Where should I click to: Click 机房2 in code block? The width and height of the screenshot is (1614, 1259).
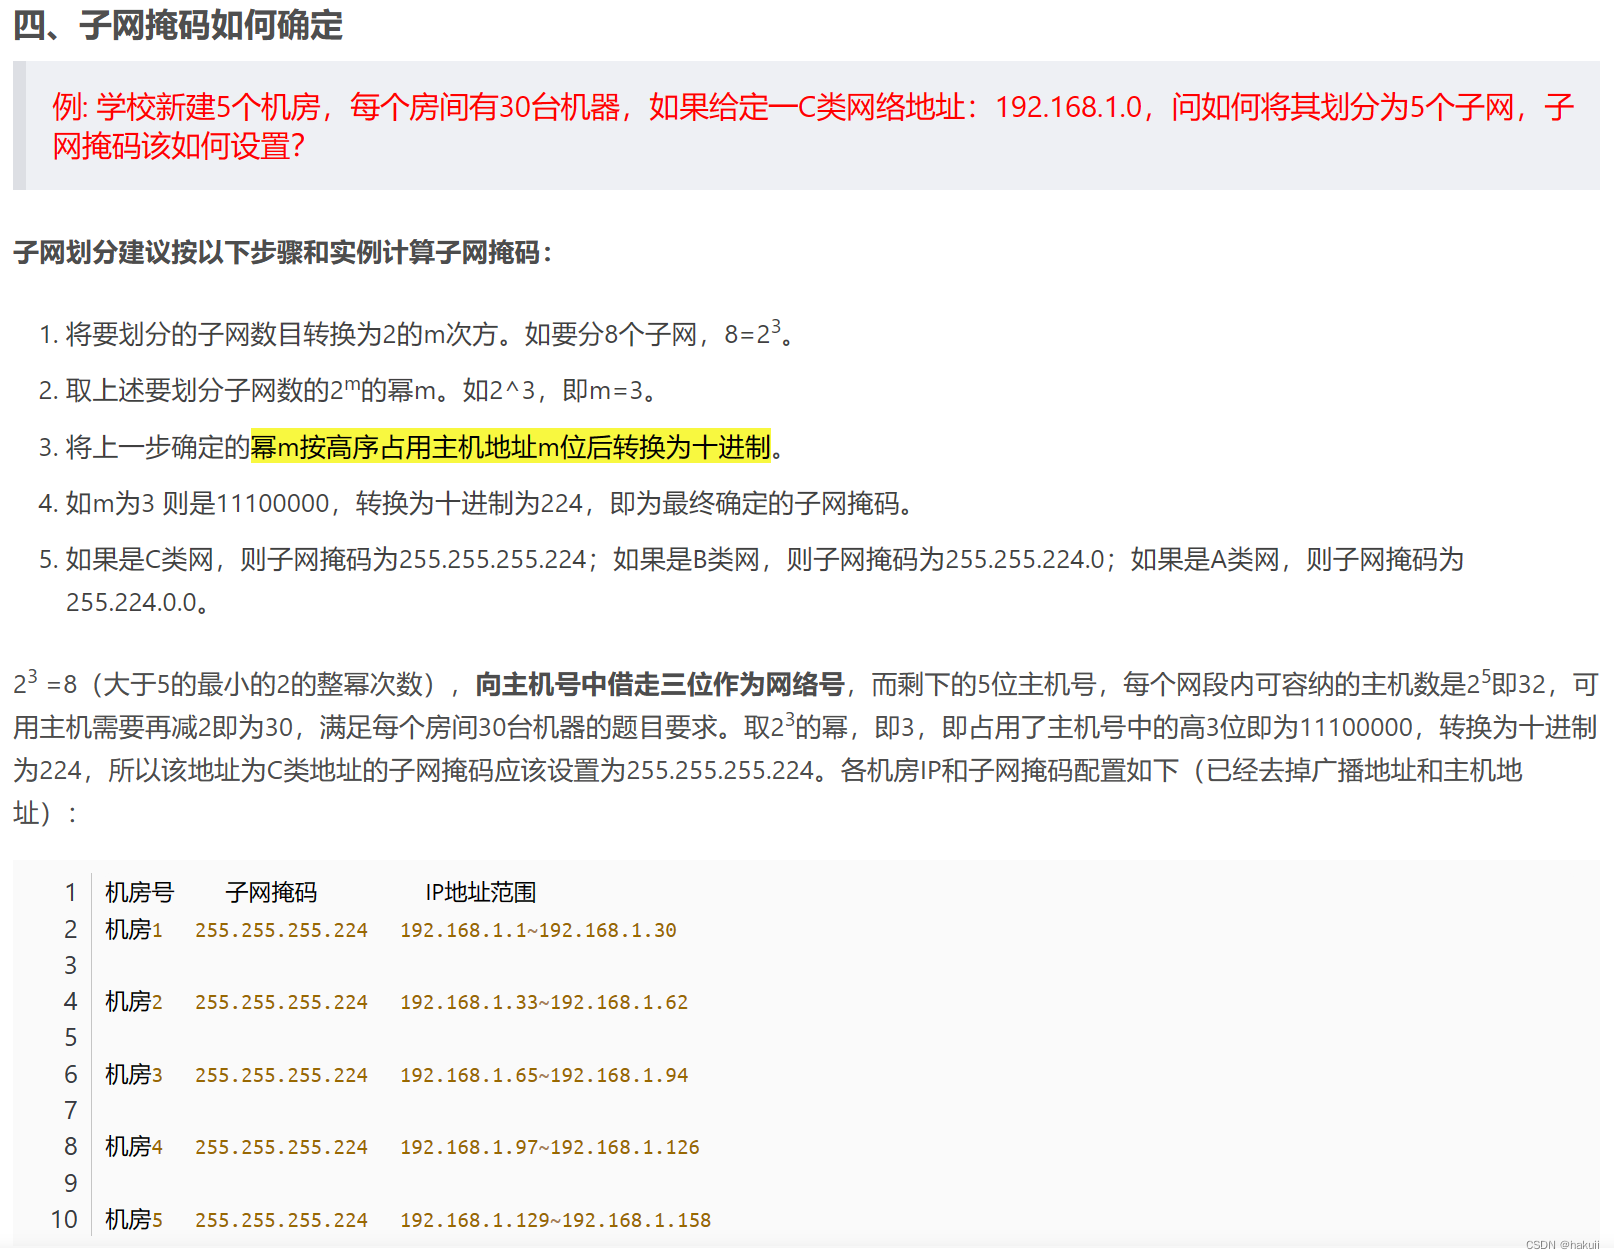click(x=134, y=1002)
